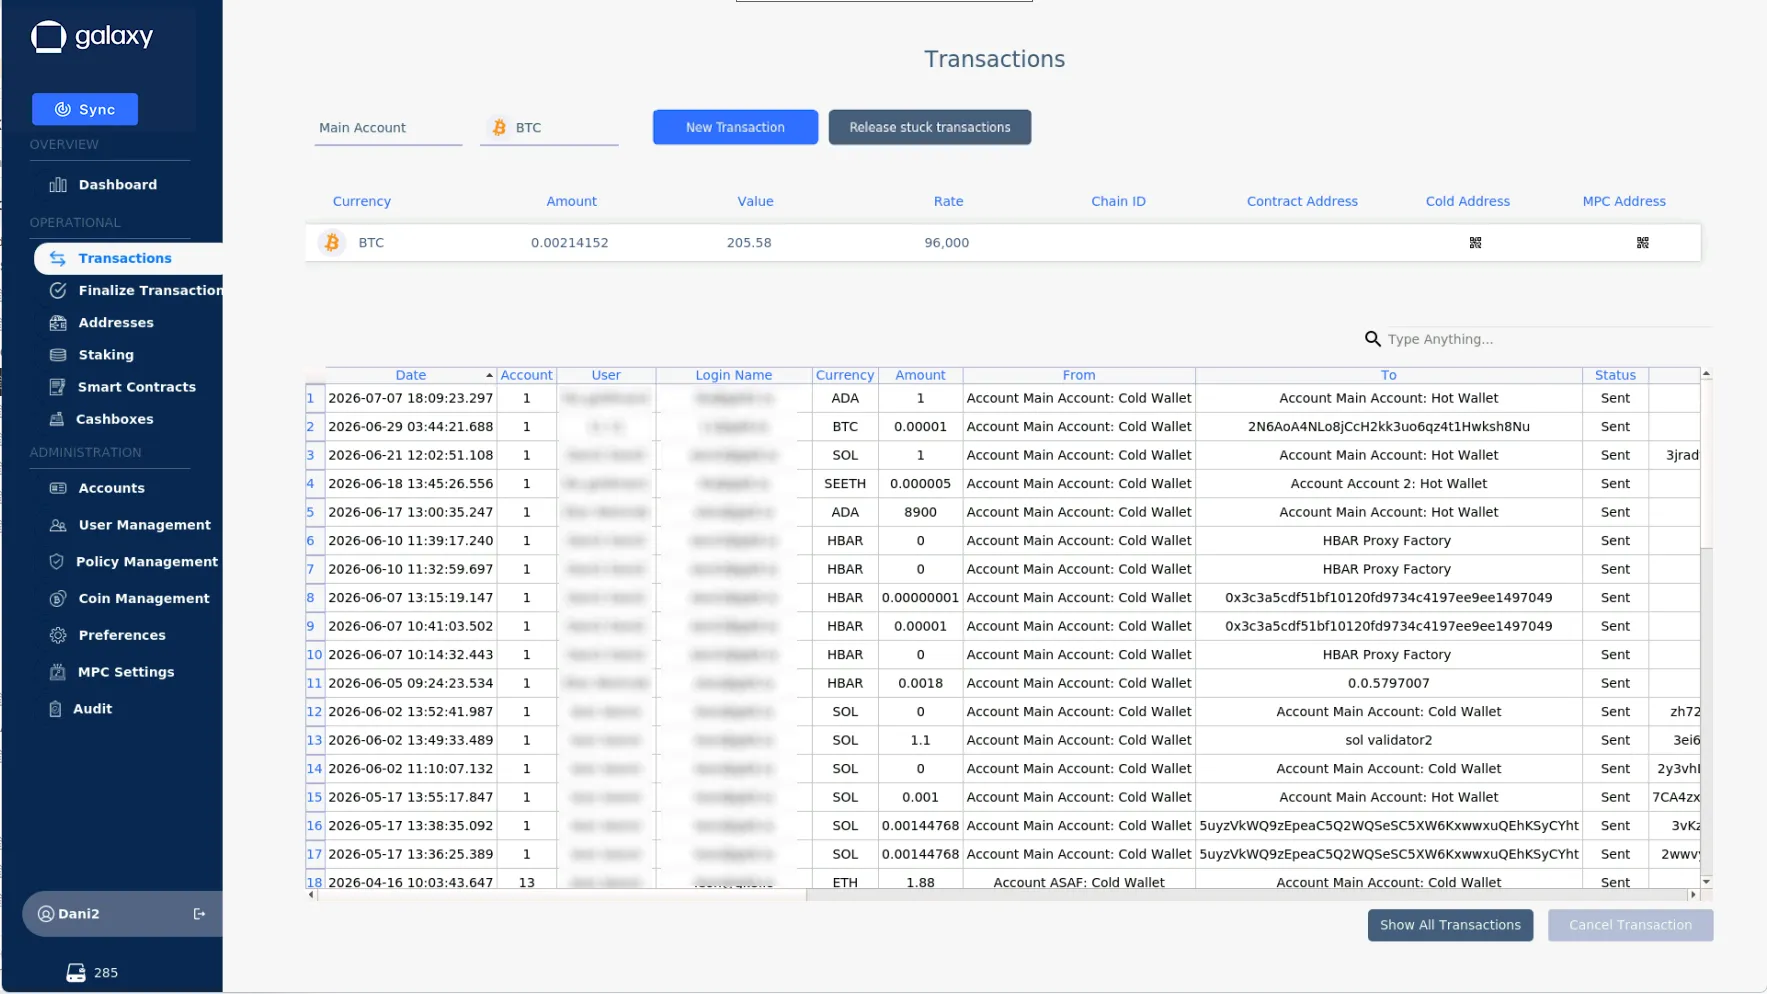Screen dimensions: 1767x994
Task: Sort table by Date column
Action: (x=411, y=375)
